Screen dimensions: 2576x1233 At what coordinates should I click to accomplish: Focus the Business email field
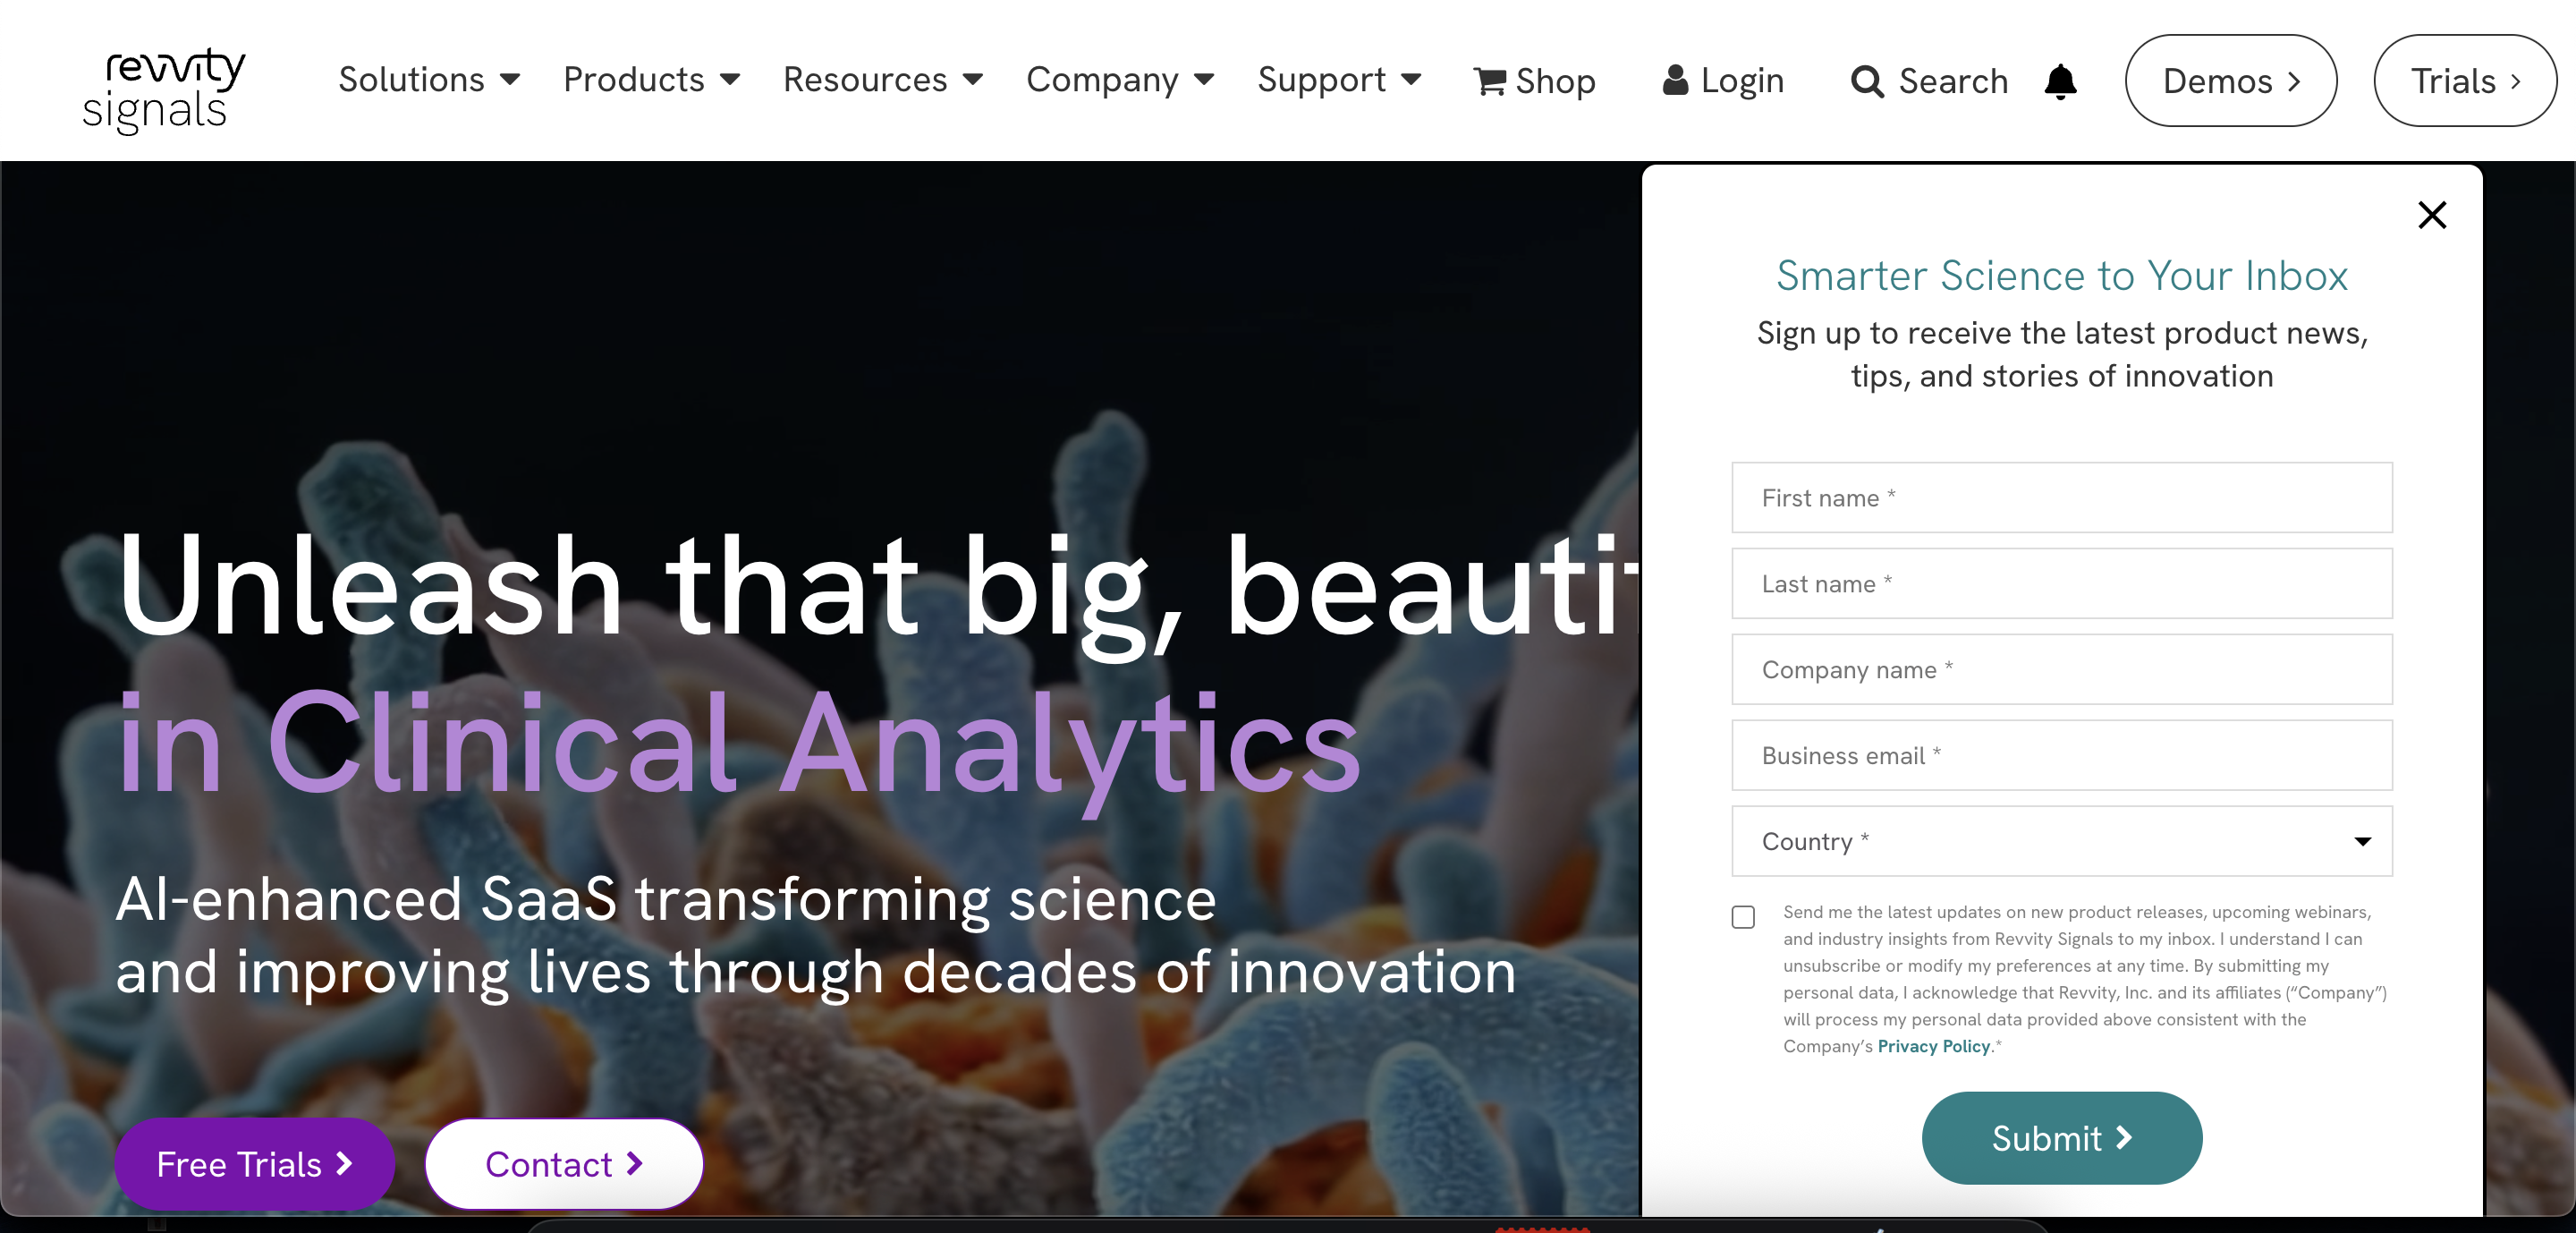pos(2061,755)
